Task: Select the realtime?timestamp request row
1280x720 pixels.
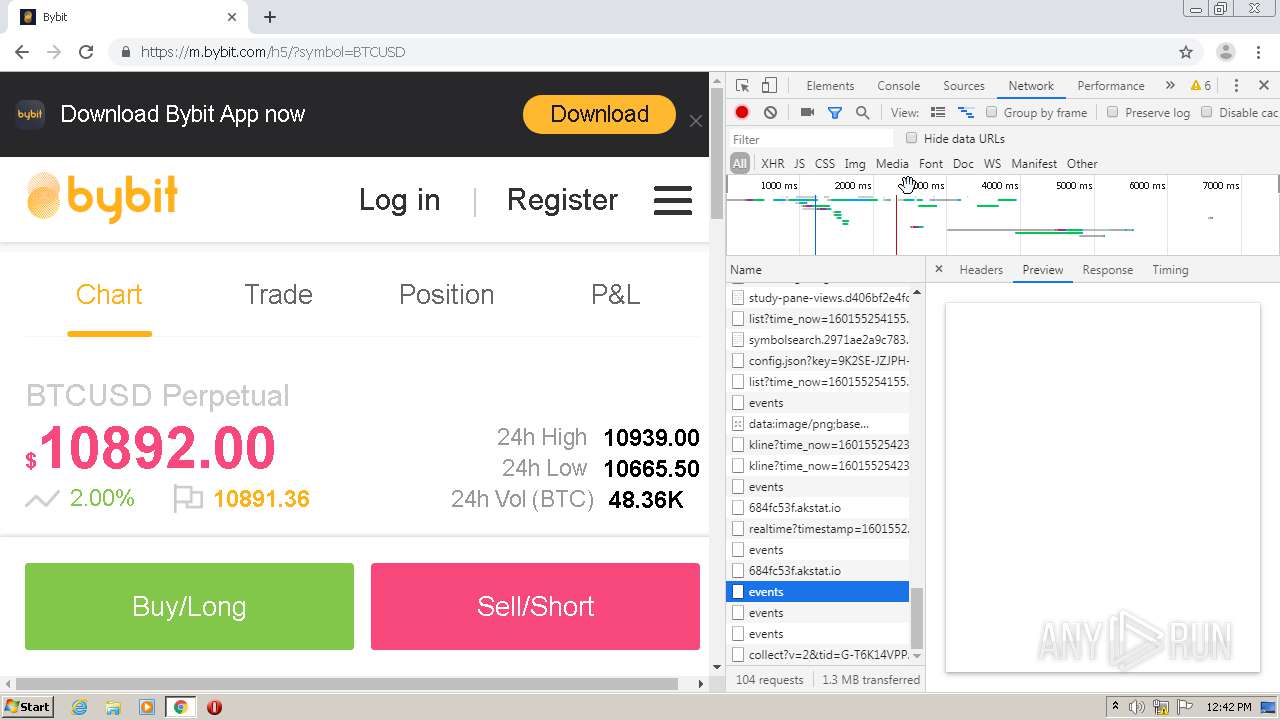Action: point(819,529)
